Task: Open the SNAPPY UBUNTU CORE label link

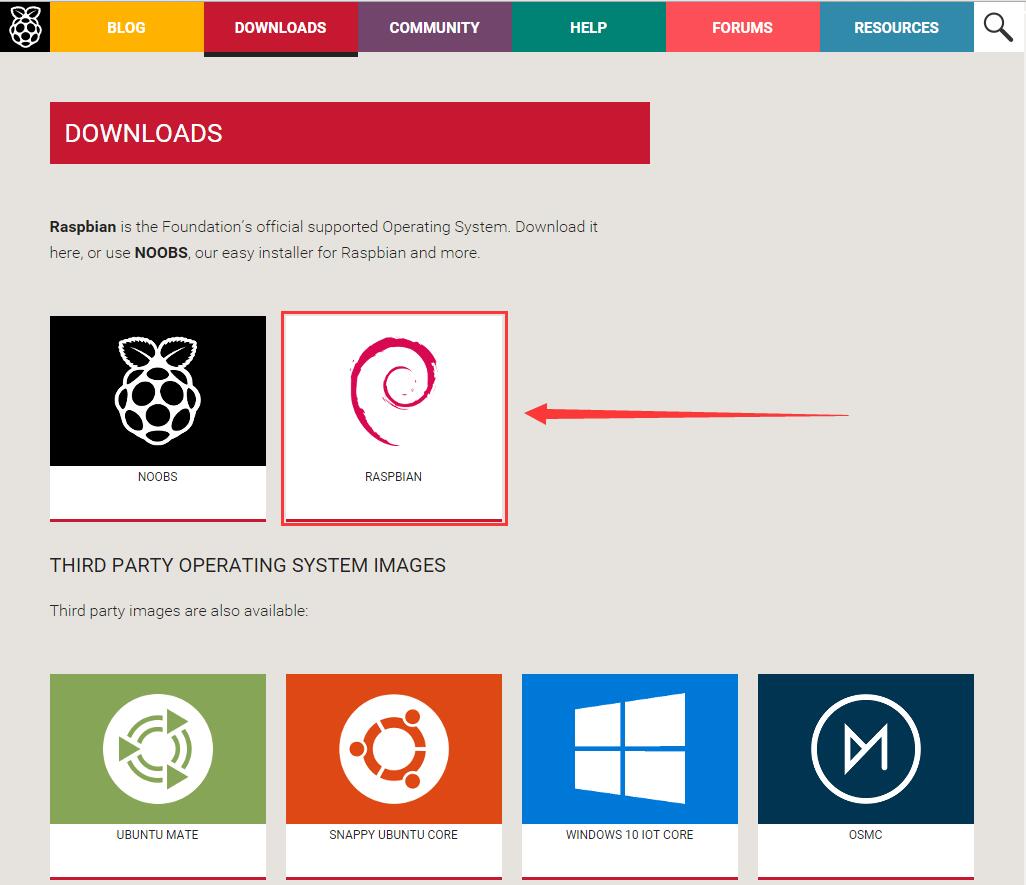Action: tap(393, 835)
